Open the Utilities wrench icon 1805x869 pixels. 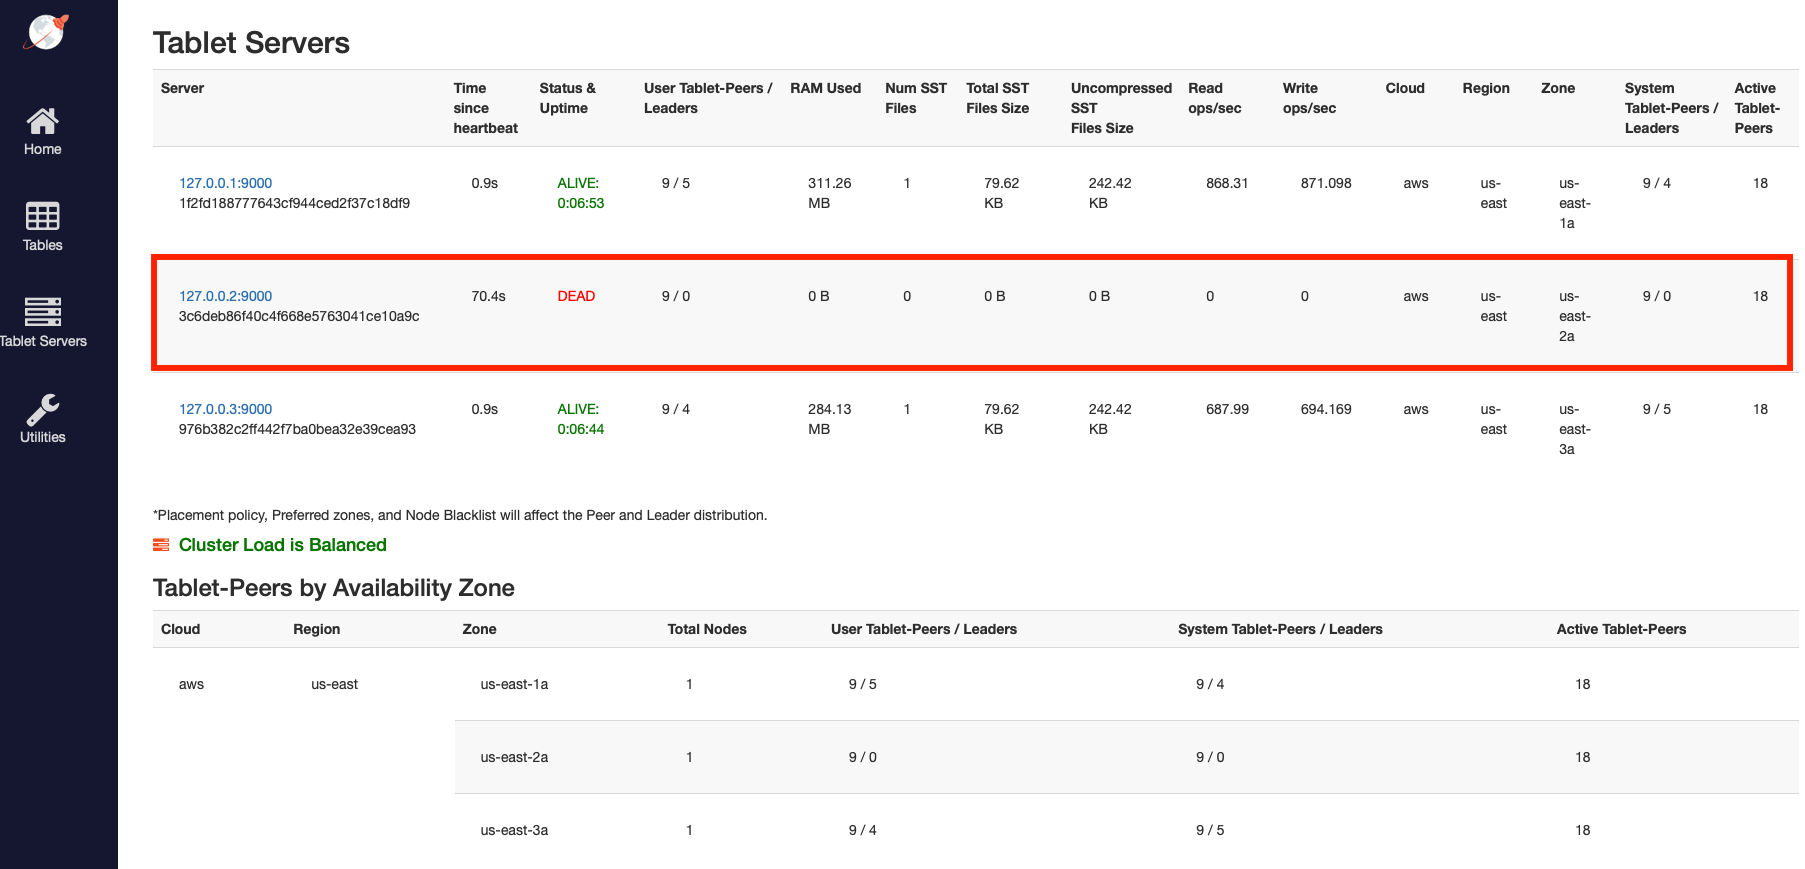42,408
